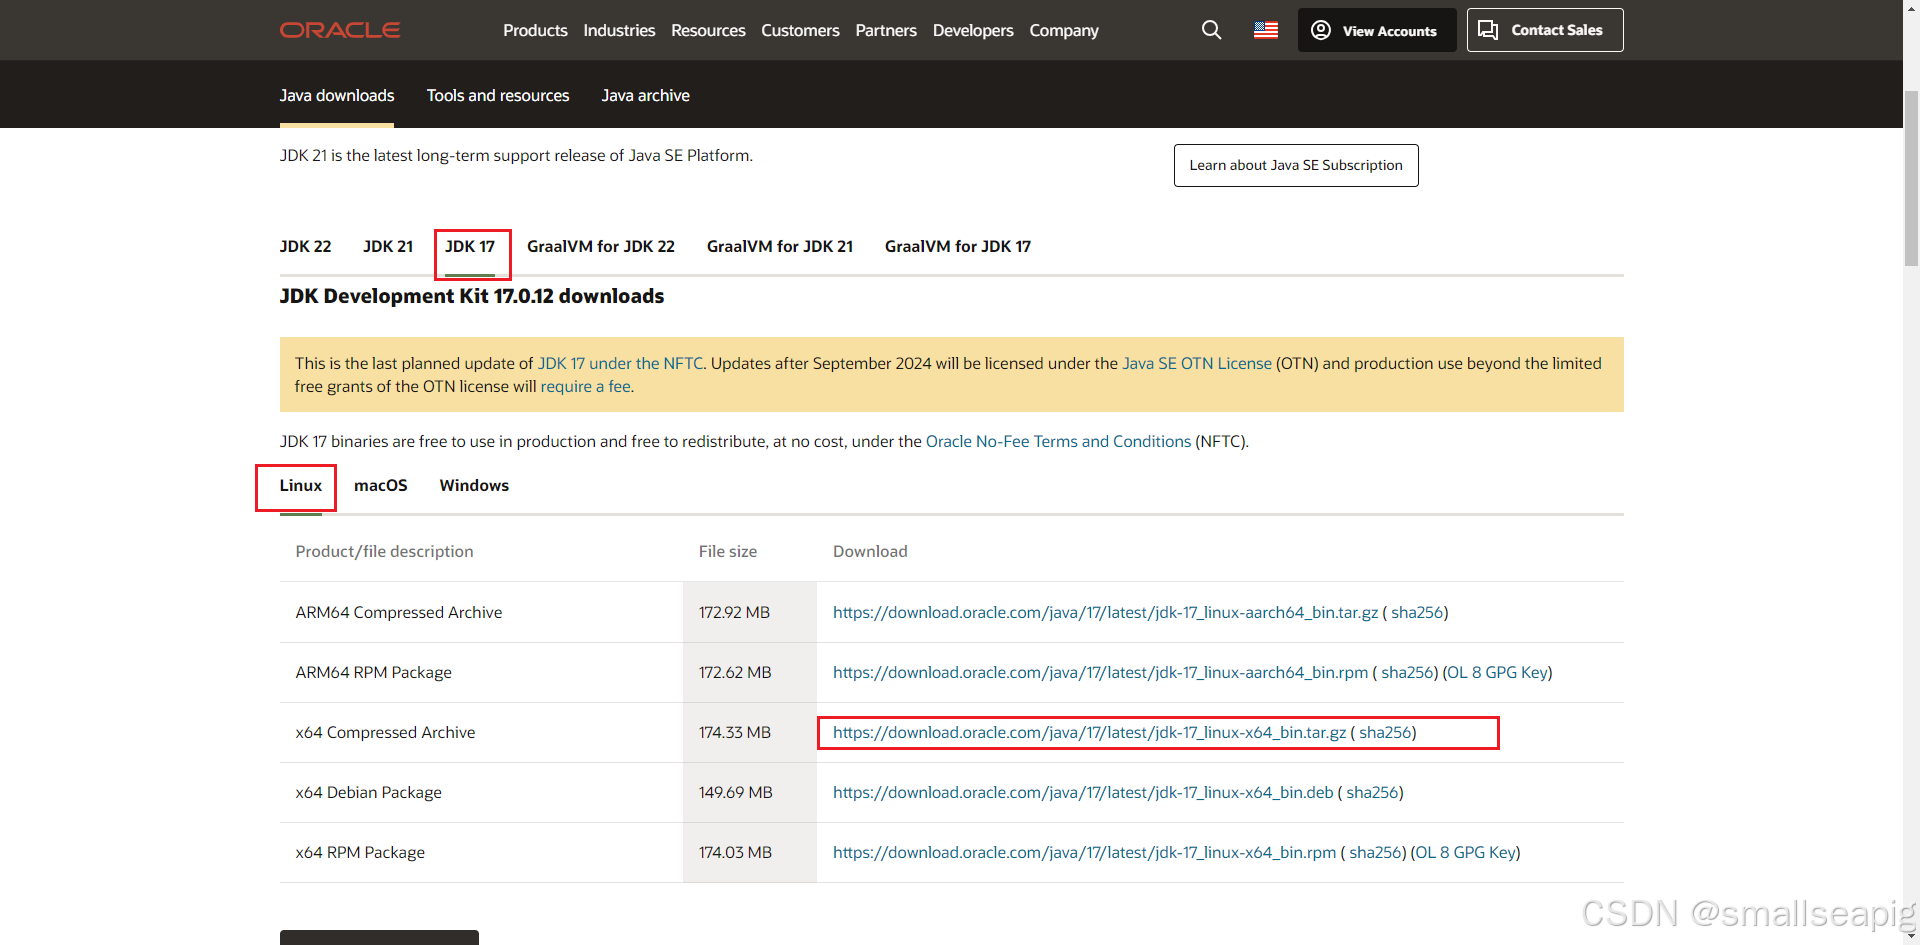Open OL 8 GPG Key for ARM64 RPM
The height and width of the screenshot is (945, 1920).
coord(1497,672)
